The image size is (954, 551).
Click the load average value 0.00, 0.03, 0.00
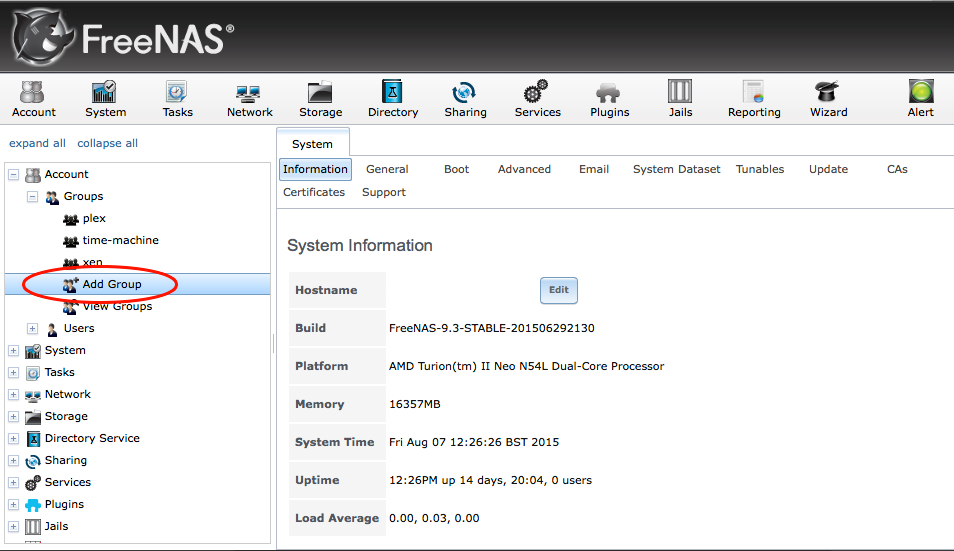pyautogui.click(x=434, y=518)
